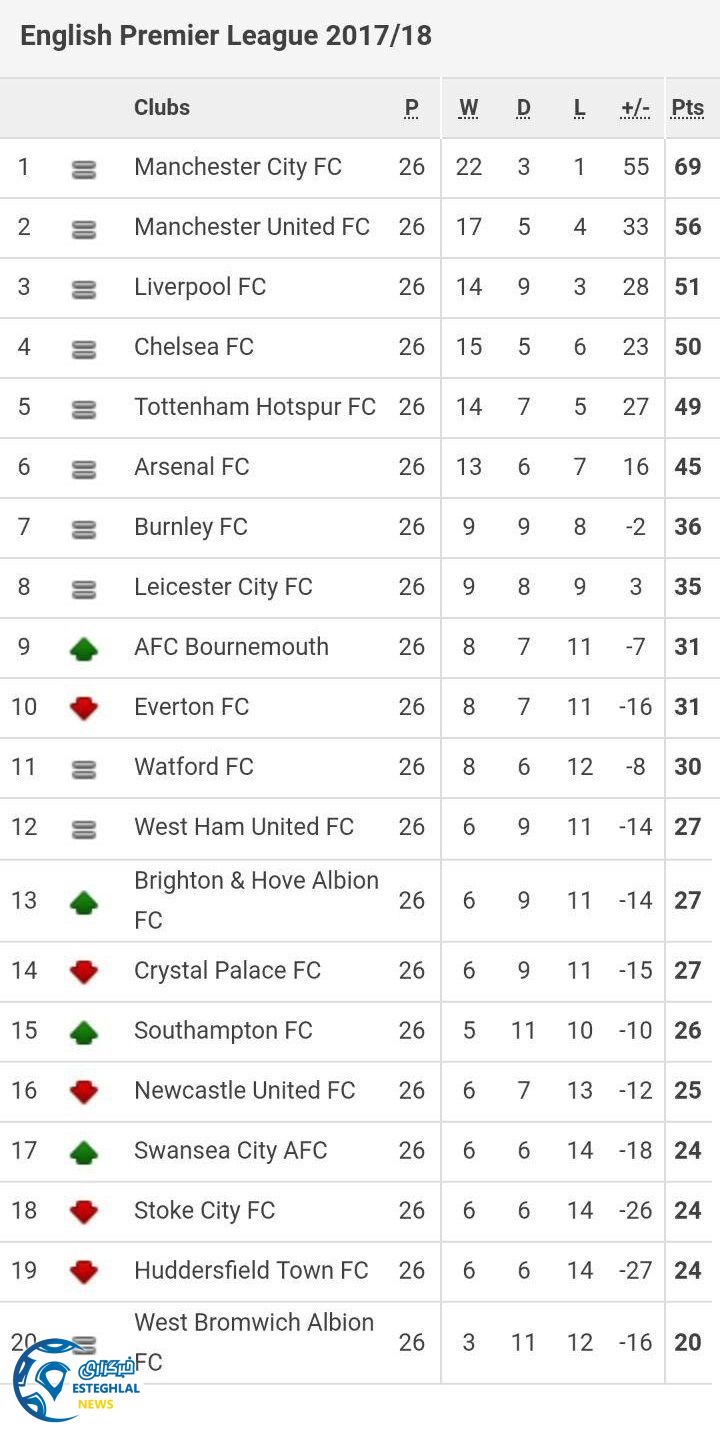Sort table by the Pts column header
Screen dimensions: 720x1444
687,108
